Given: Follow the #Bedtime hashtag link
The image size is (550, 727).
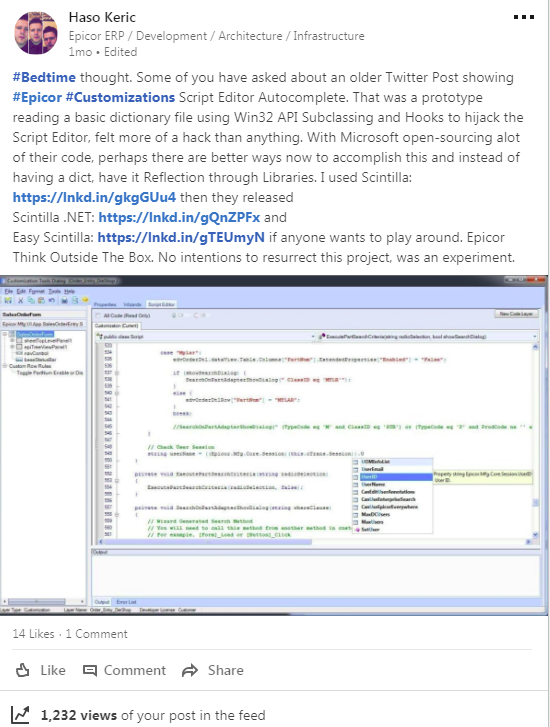Looking at the screenshot, I should (x=44, y=77).
